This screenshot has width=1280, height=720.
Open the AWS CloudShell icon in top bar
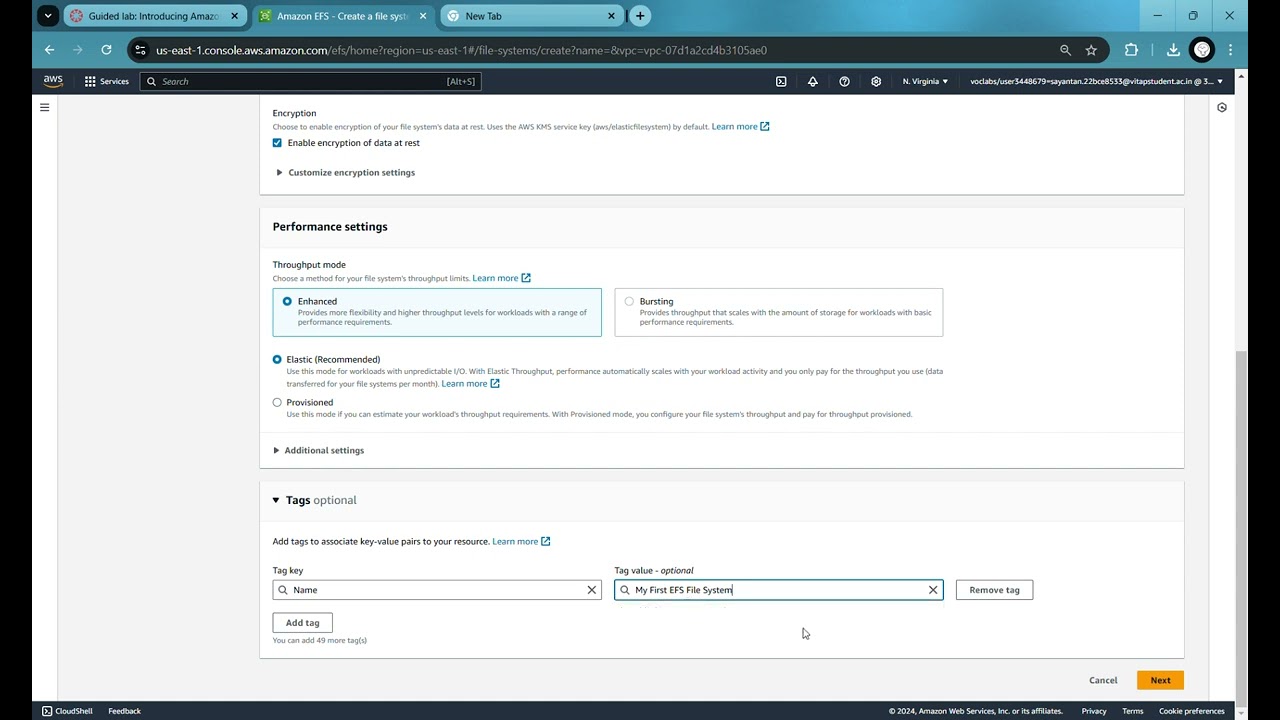781,81
